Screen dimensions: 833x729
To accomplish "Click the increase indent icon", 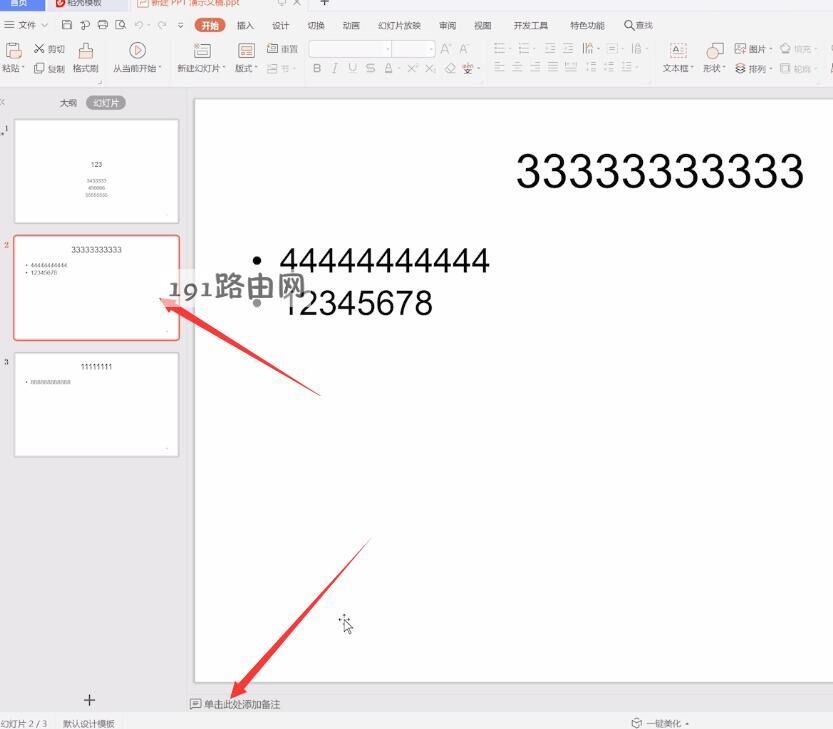I will coord(568,49).
